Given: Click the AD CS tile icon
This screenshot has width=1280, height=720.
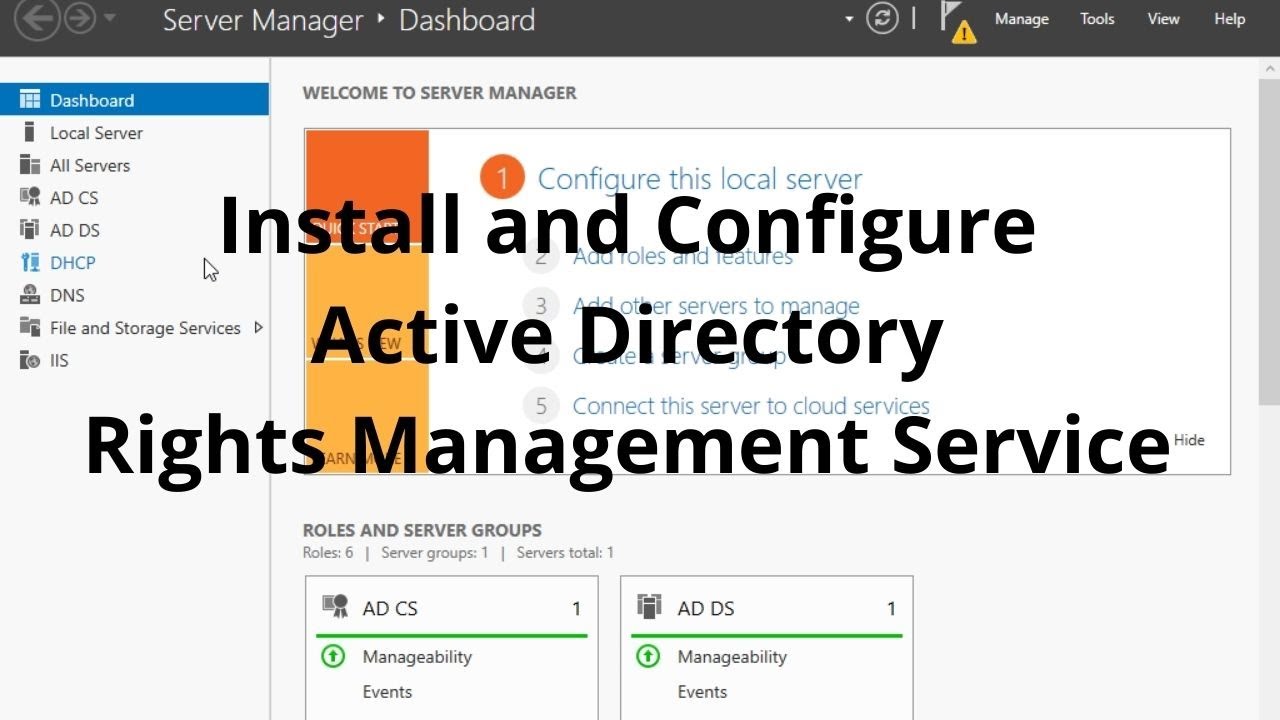Looking at the screenshot, I should (x=335, y=606).
